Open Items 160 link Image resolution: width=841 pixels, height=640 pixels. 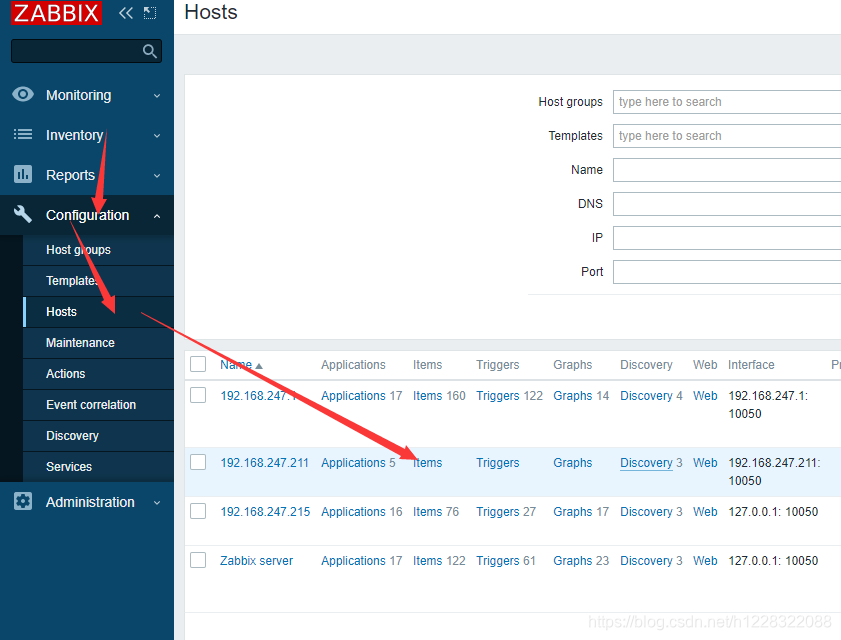pyautogui.click(x=427, y=395)
